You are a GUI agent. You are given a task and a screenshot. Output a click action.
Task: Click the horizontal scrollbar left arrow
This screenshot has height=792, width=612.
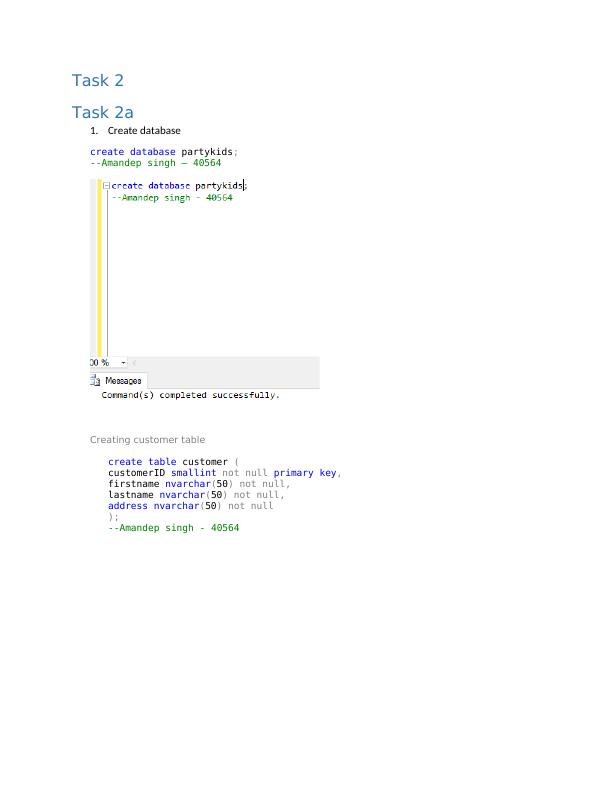pos(135,363)
